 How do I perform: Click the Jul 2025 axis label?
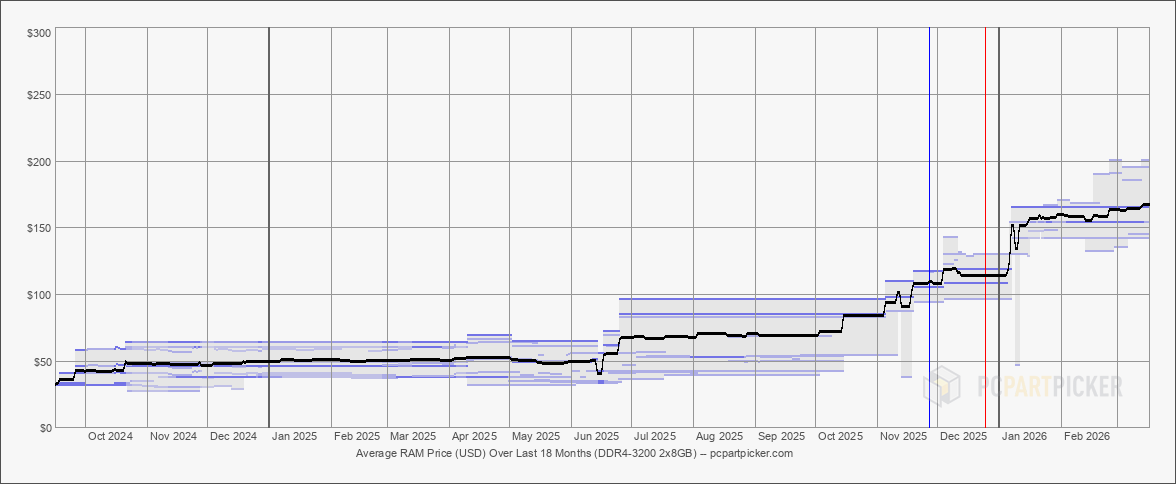655,436
